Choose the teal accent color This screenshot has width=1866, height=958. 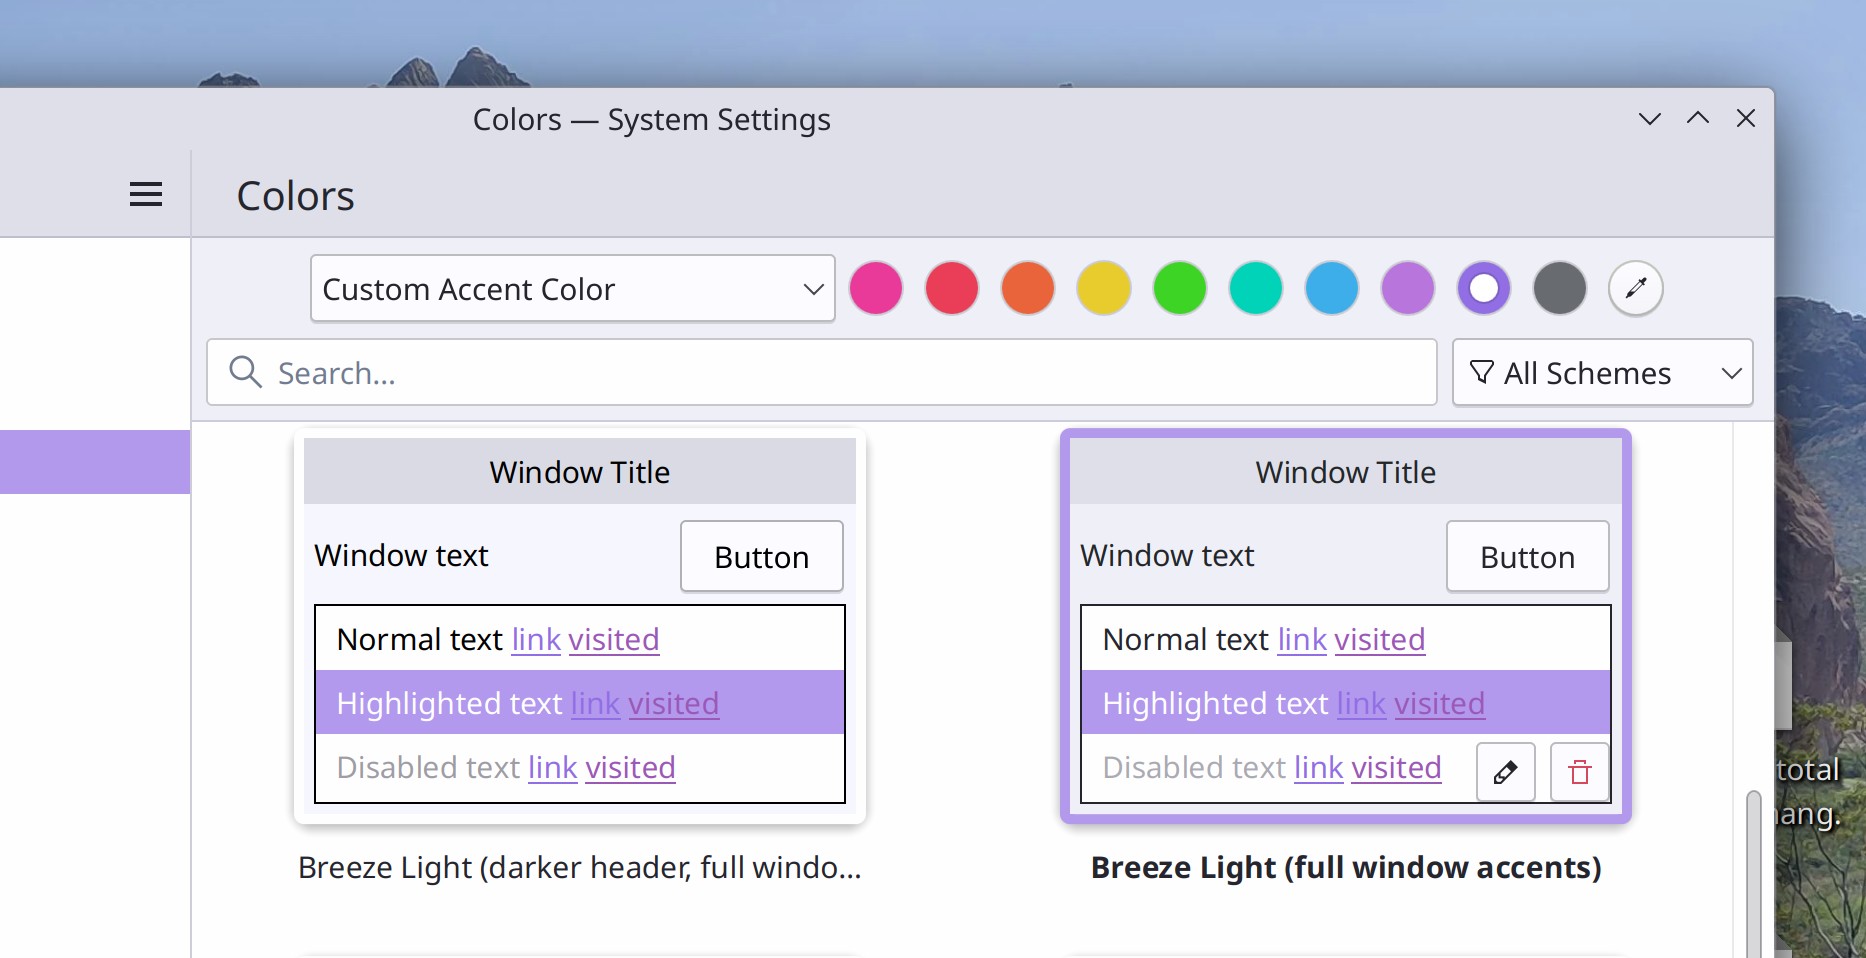[x=1256, y=288]
